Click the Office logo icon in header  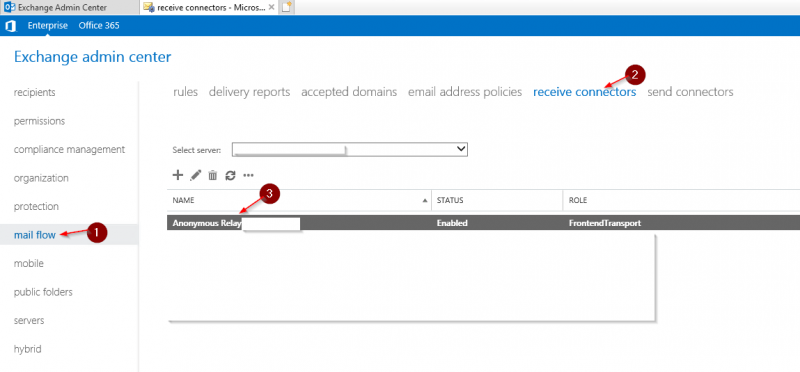point(11,26)
